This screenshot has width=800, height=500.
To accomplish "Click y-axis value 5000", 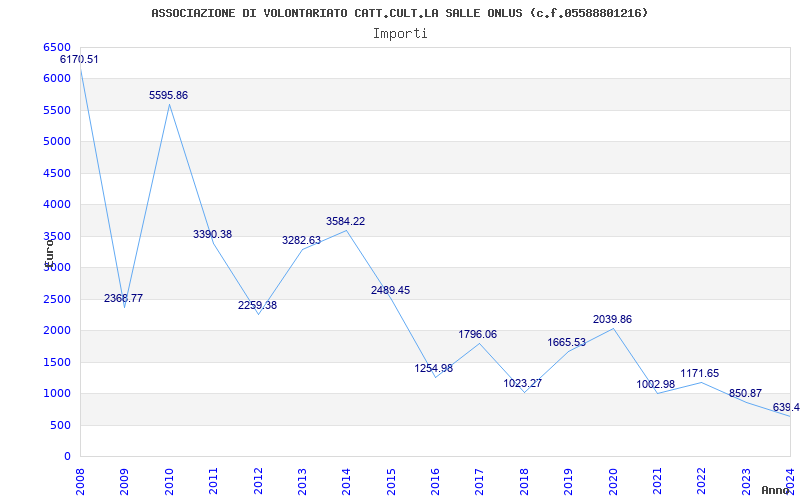I will click(x=57, y=141).
